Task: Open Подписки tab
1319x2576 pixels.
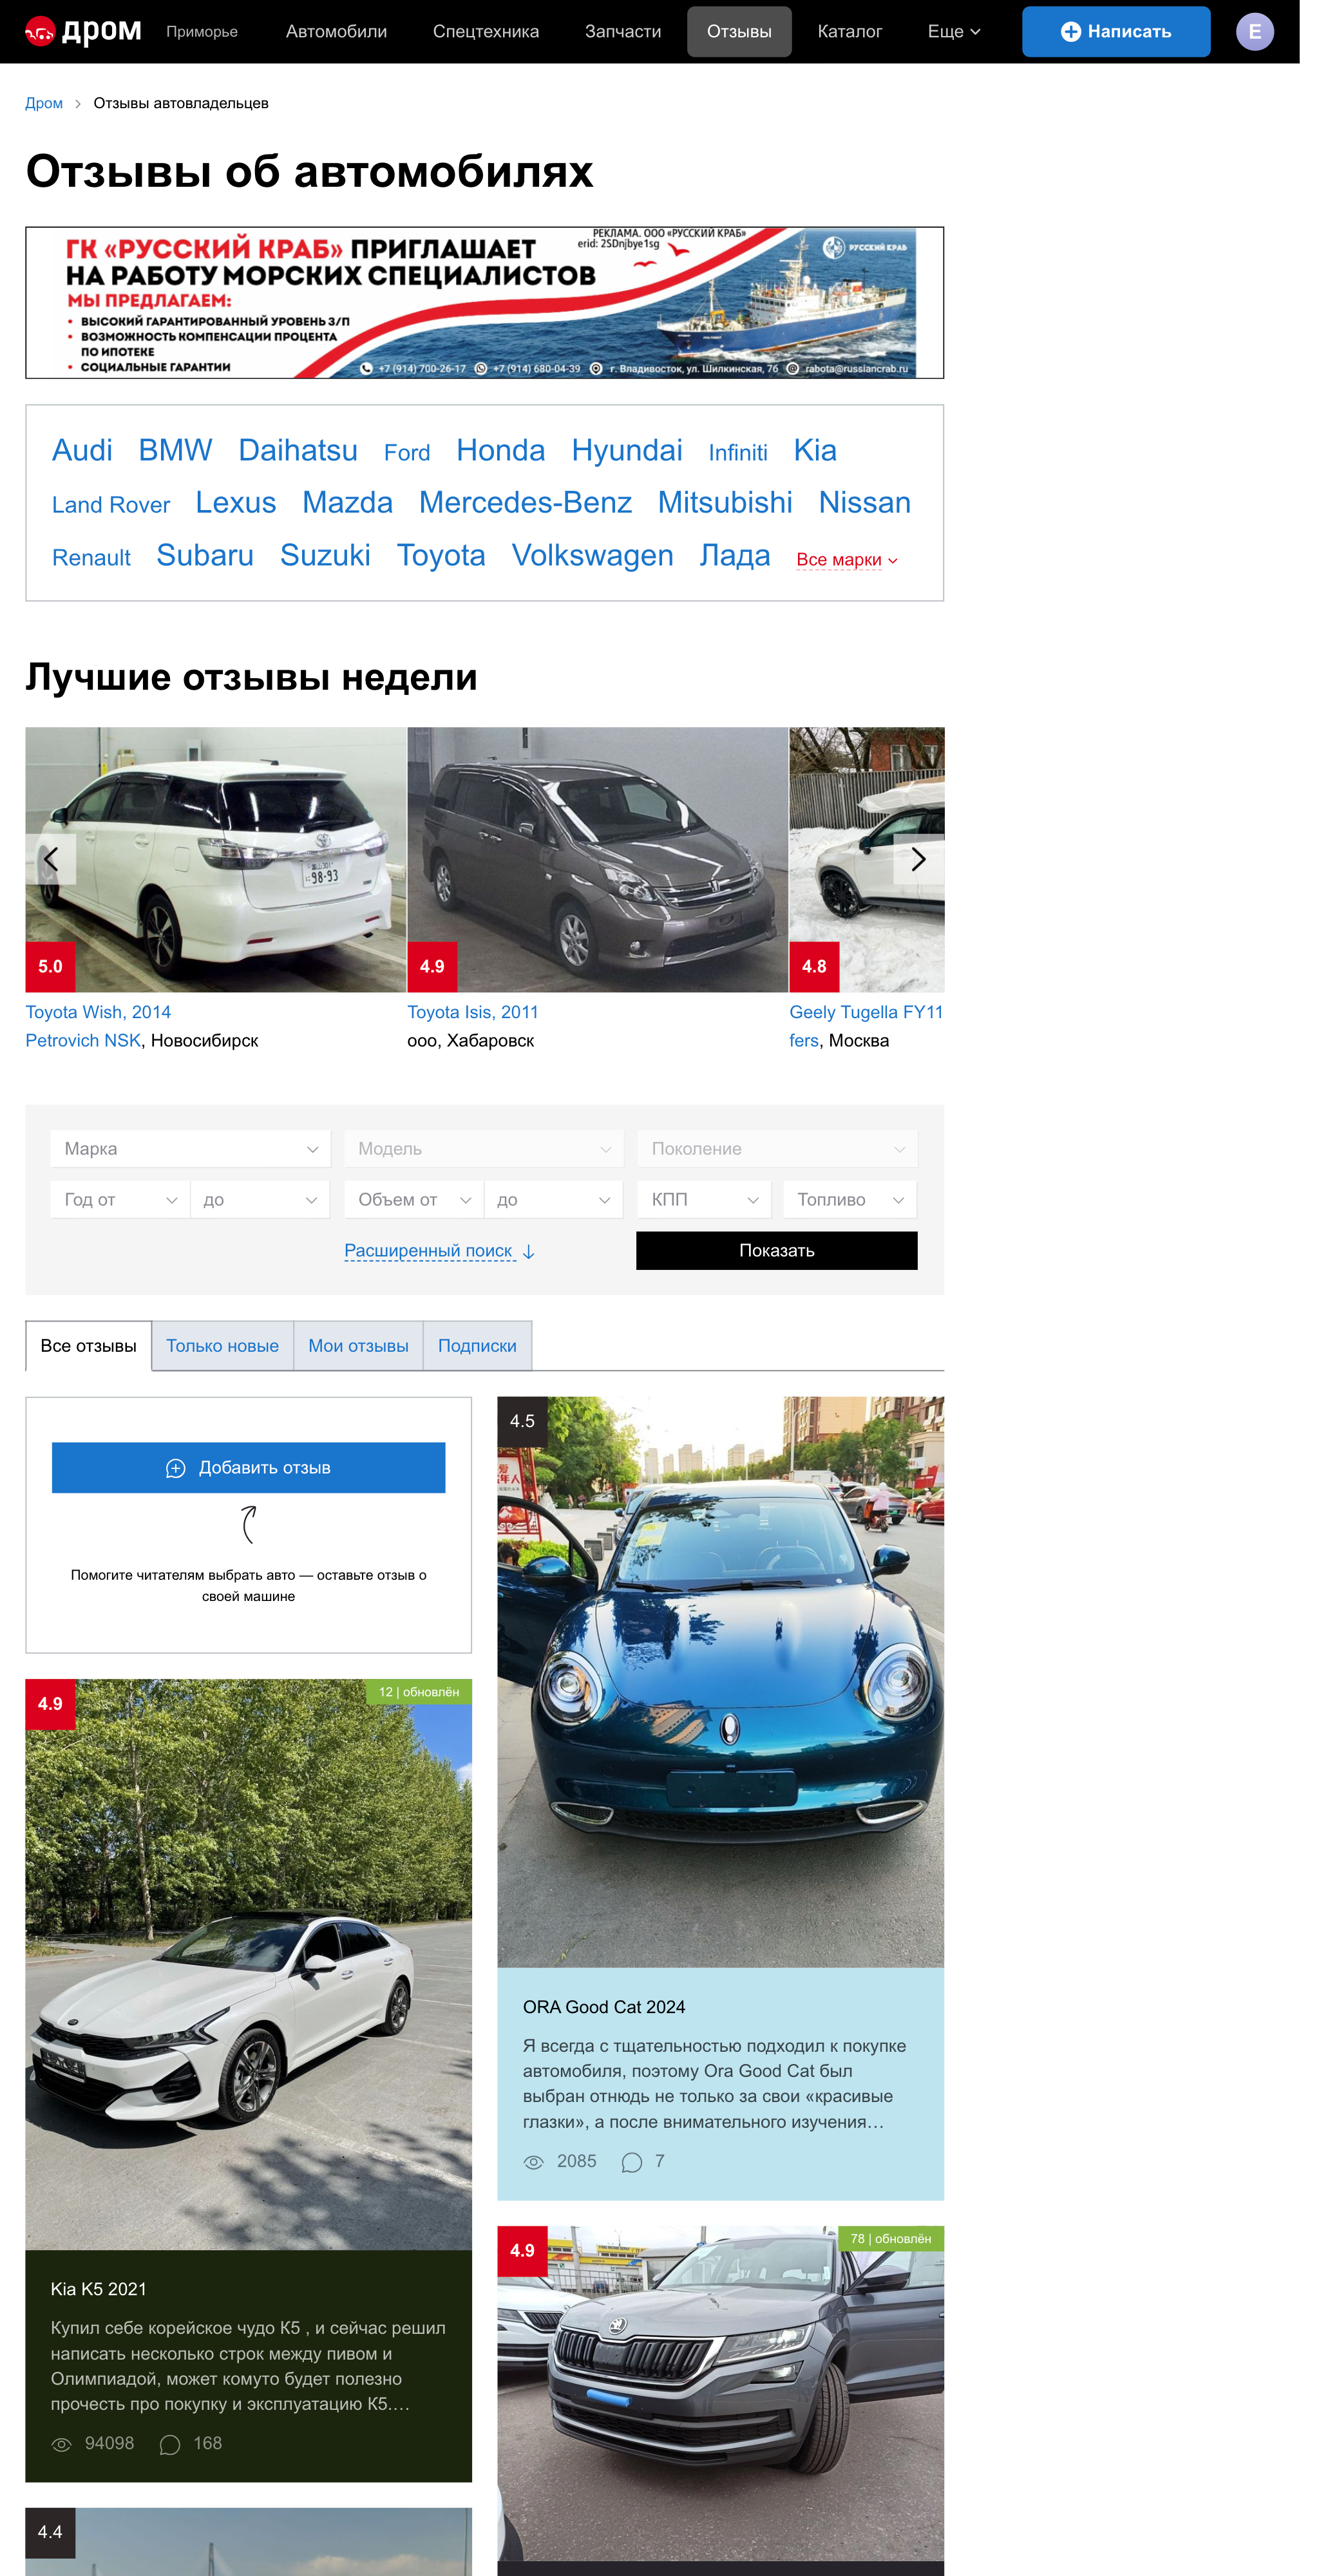Action: click(x=477, y=1345)
